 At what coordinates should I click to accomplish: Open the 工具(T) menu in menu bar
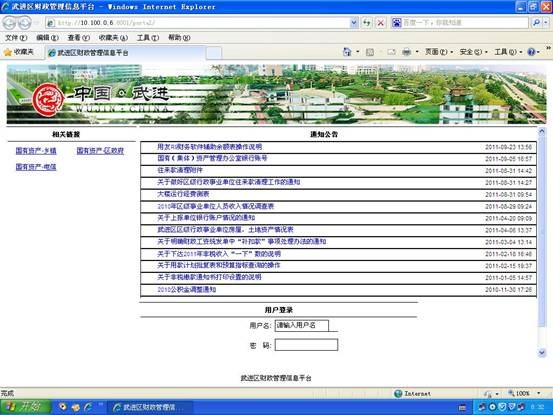tap(148, 37)
